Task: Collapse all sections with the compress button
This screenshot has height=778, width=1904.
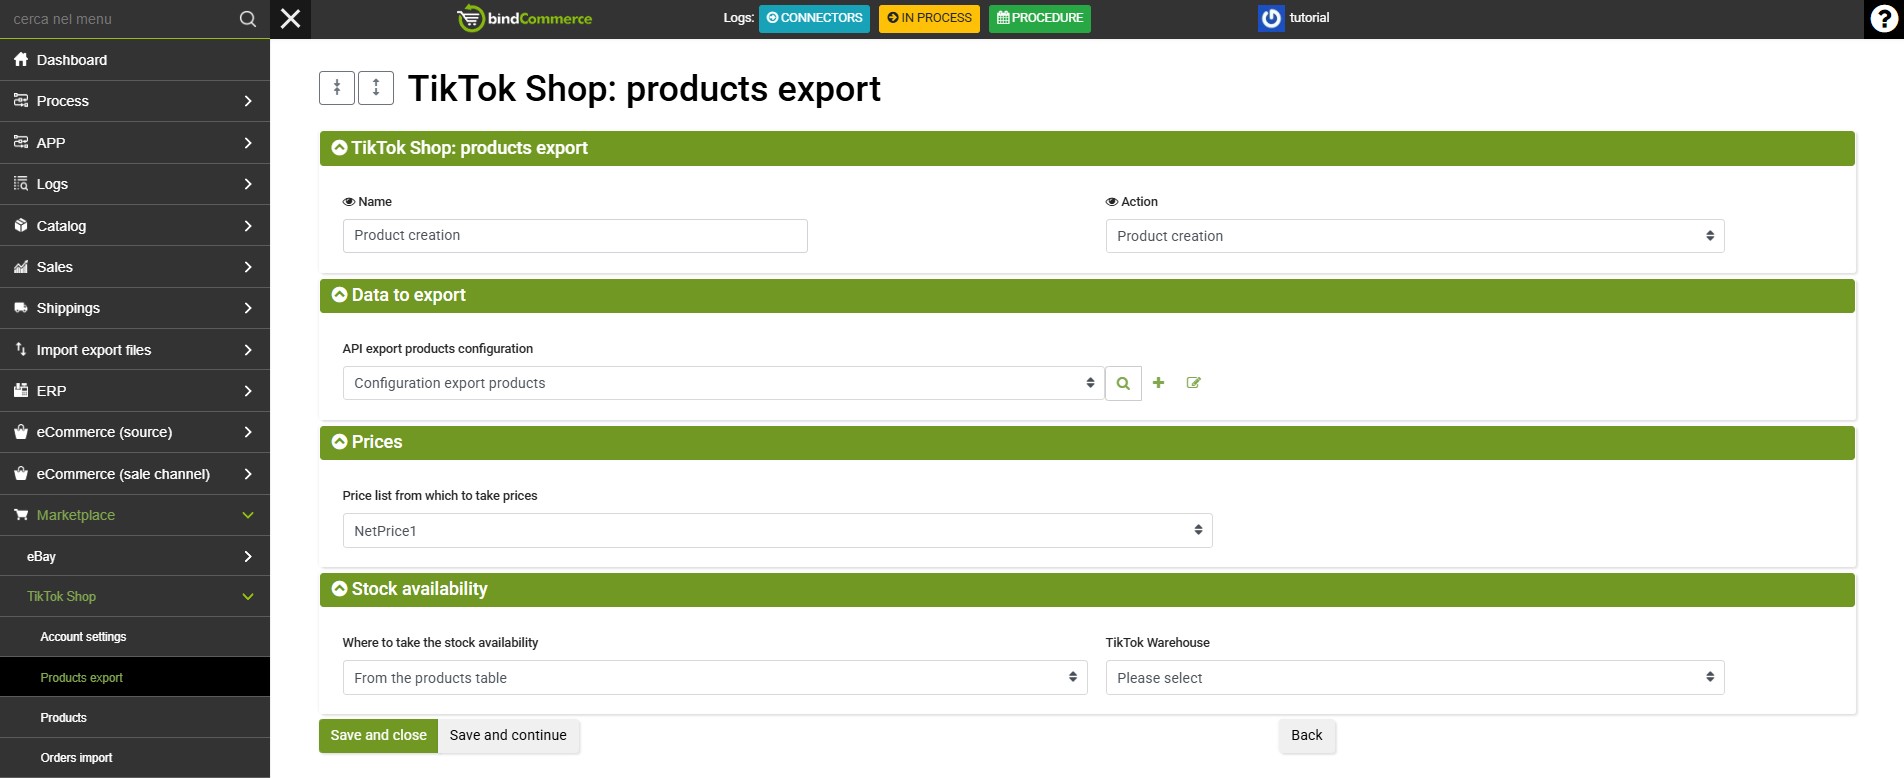Action: [x=337, y=88]
